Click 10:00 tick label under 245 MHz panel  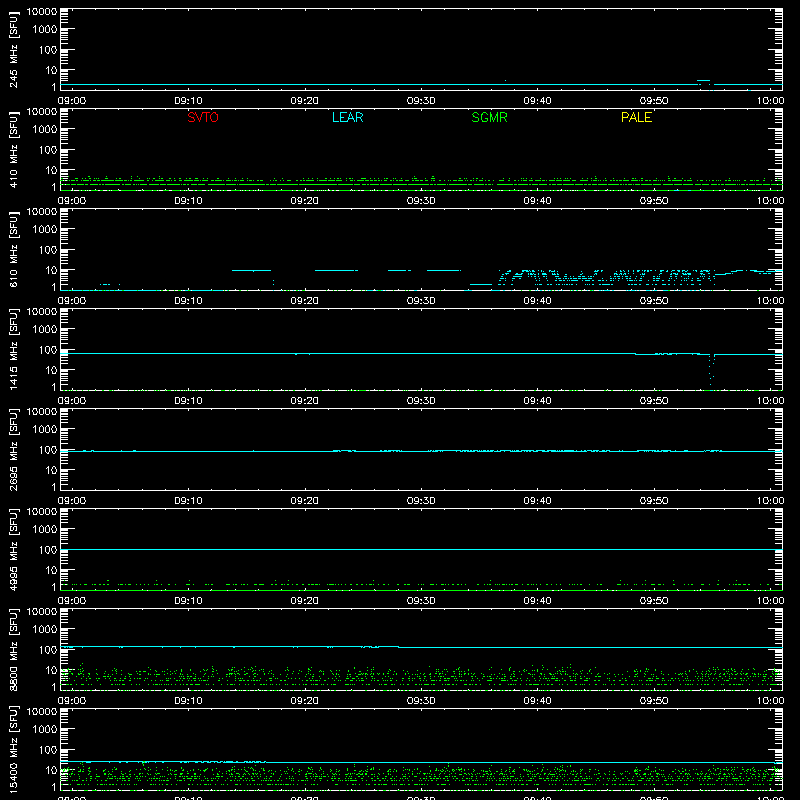pyautogui.click(x=770, y=101)
